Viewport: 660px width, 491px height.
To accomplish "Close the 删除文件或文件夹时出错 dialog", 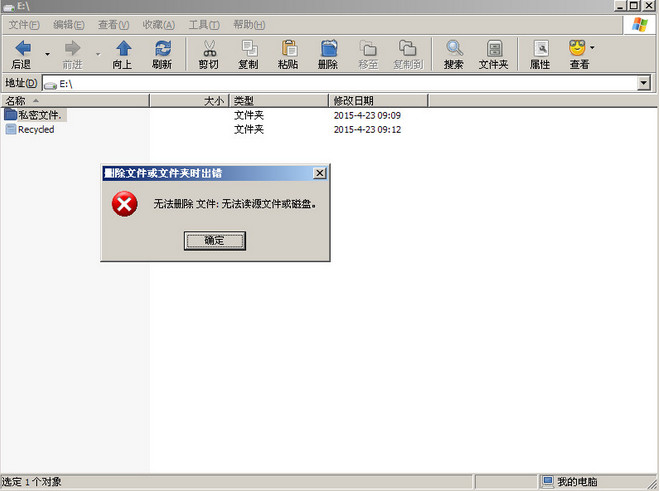I will (320, 173).
